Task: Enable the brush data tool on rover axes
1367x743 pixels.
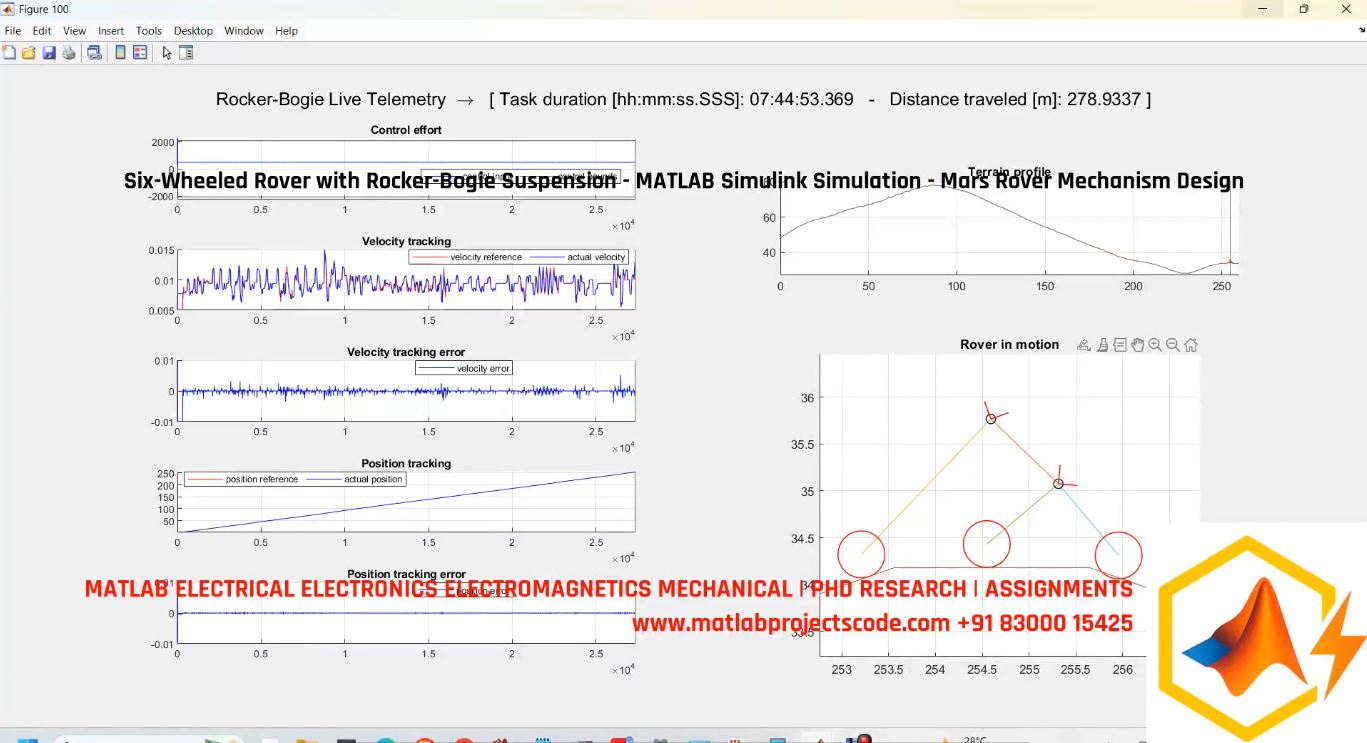Action: (x=1102, y=345)
